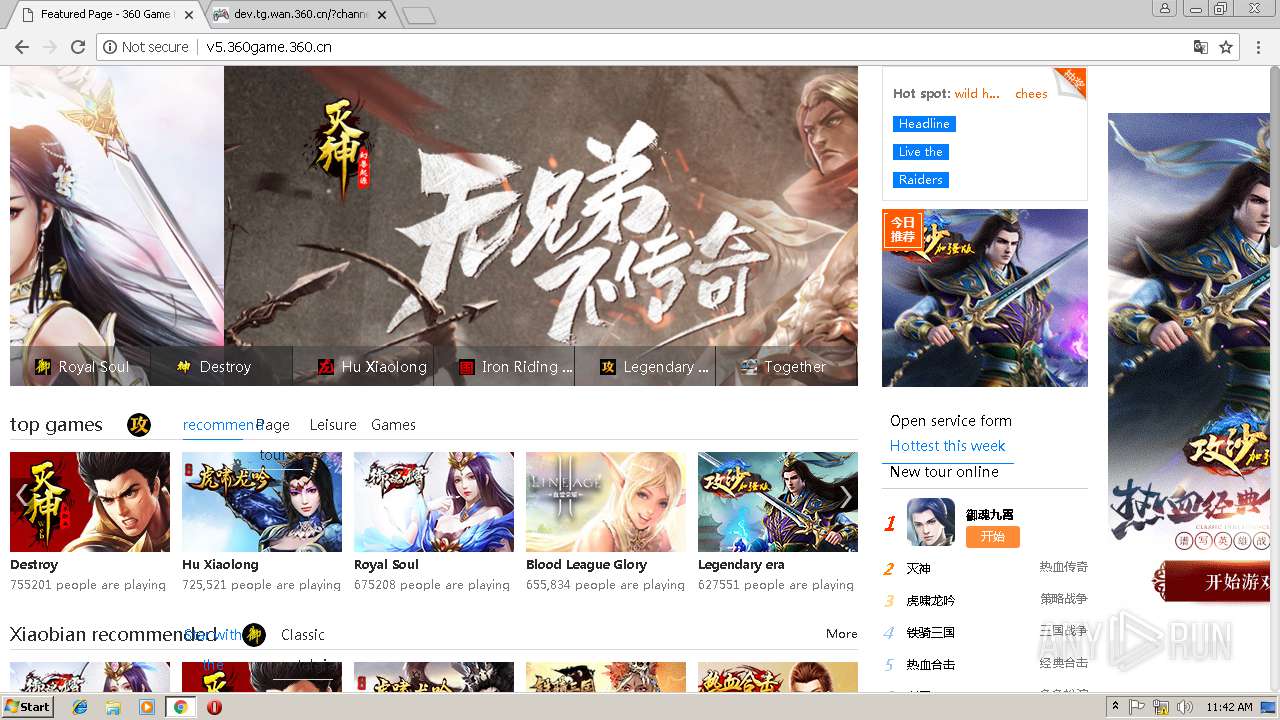Launch the media player taskbar icon
The width and height of the screenshot is (1280, 720).
[147, 707]
